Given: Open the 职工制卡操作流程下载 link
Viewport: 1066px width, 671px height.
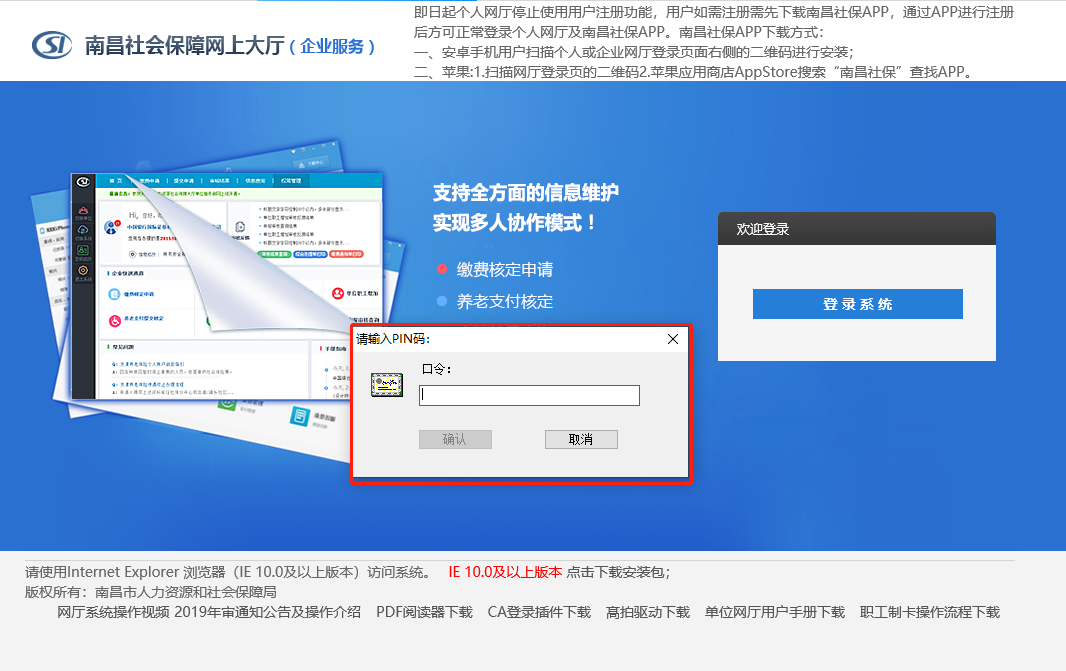Looking at the screenshot, I should click(x=930, y=612).
